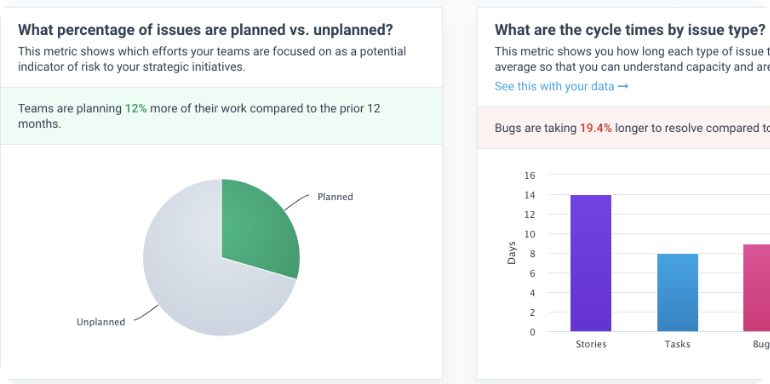This screenshot has height=384, width=770.
Task: Click the 'Tasks' axis label
Action: (x=678, y=344)
